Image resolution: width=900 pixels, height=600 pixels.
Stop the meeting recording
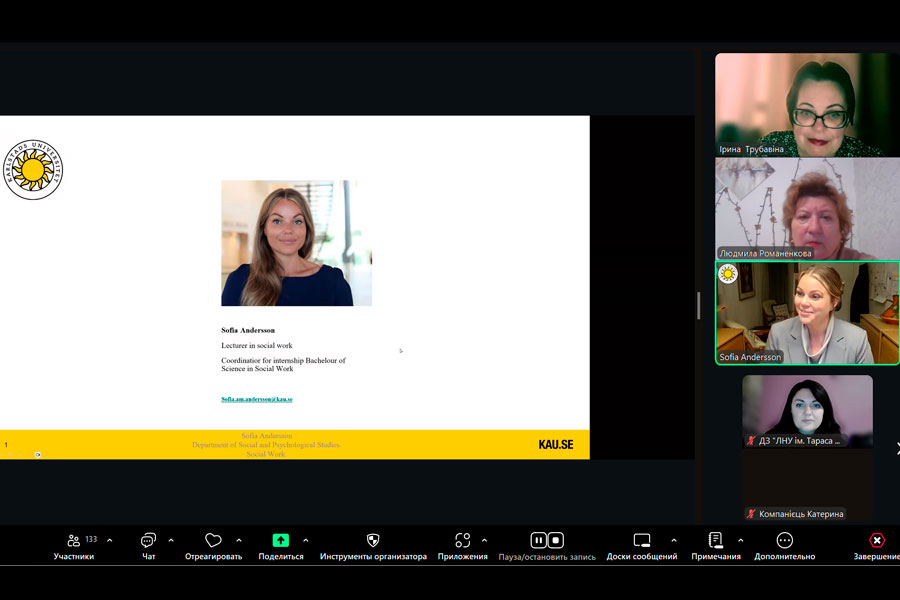(x=556, y=540)
